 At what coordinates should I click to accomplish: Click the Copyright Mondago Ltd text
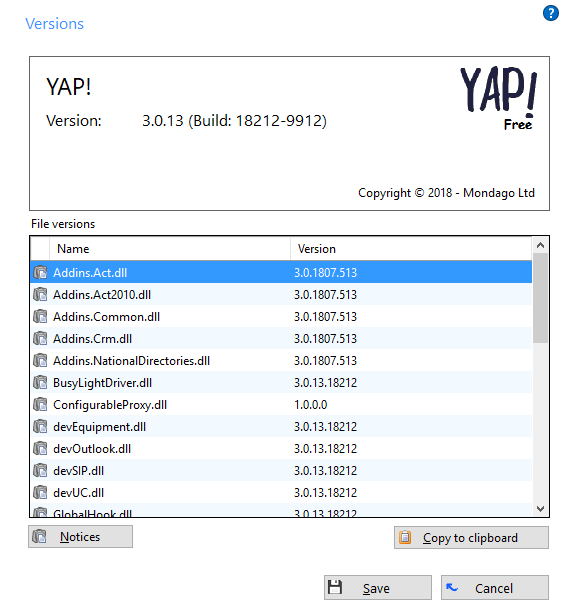446,193
